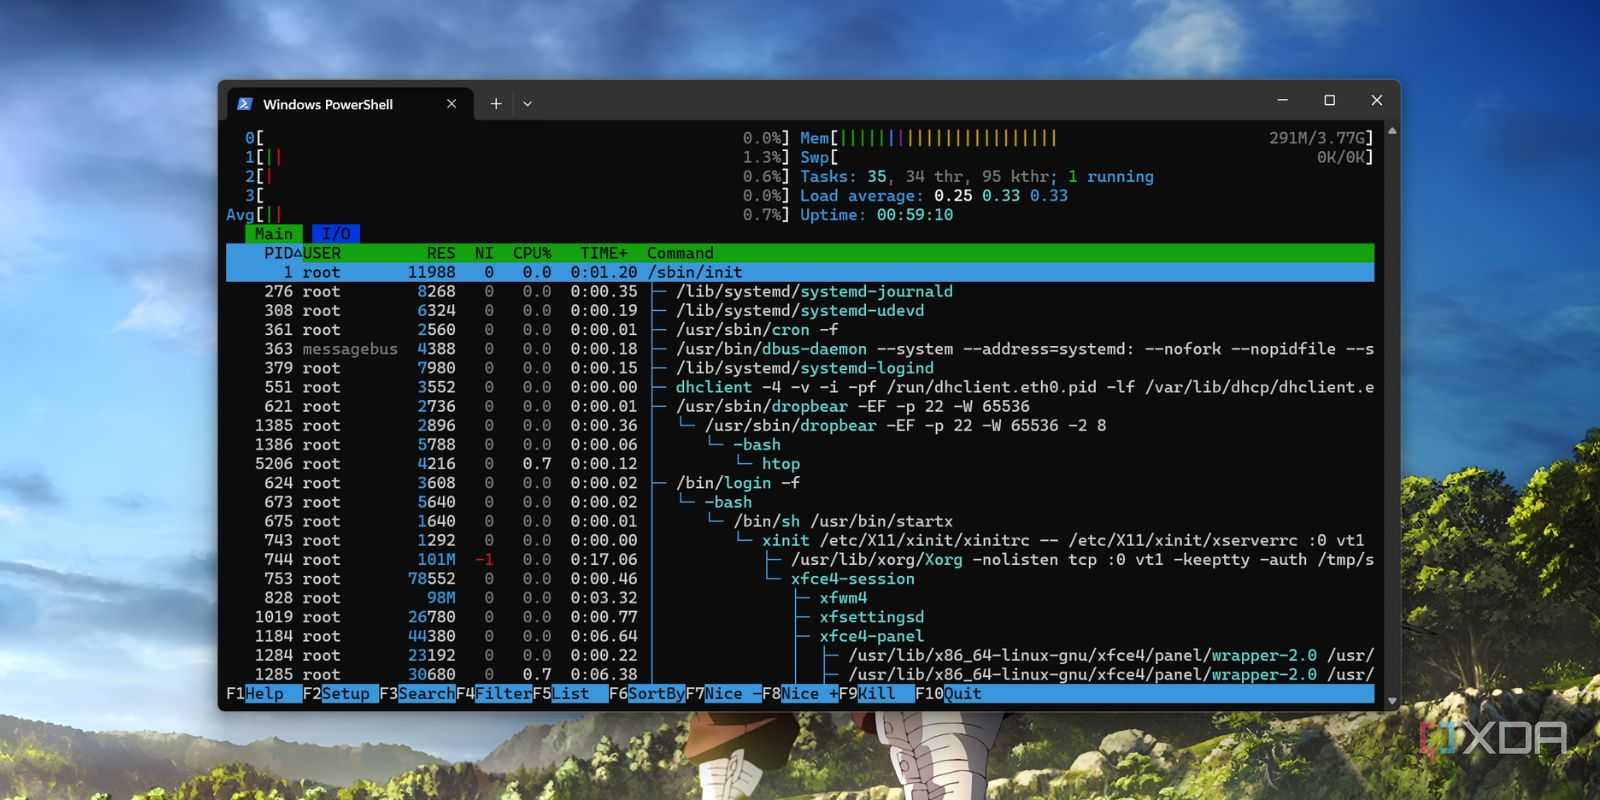
Task: Select the xfwm4 process row
Action: pyautogui.click(x=800, y=598)
